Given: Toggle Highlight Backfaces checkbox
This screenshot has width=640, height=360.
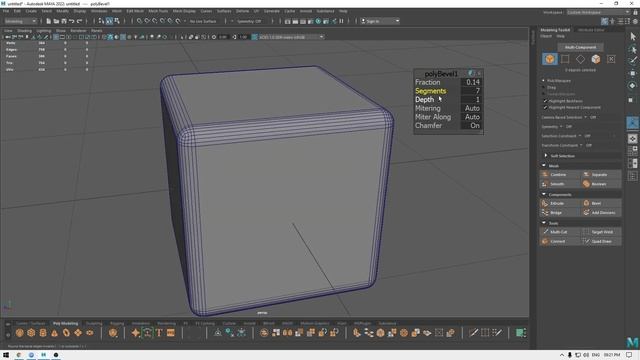Looking at the screenshot, I should (545, 101).
